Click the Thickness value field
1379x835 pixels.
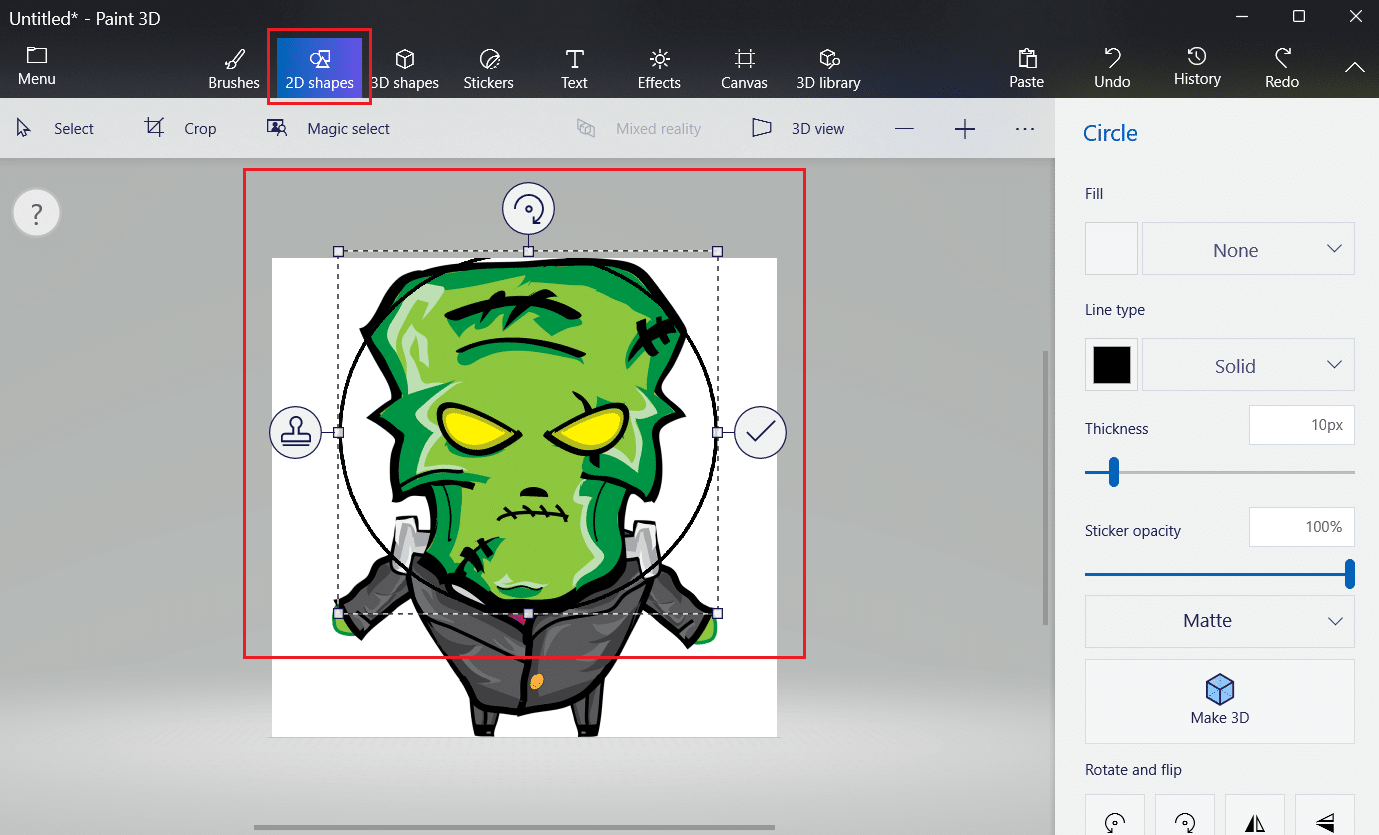click(x=1302, y=425)
